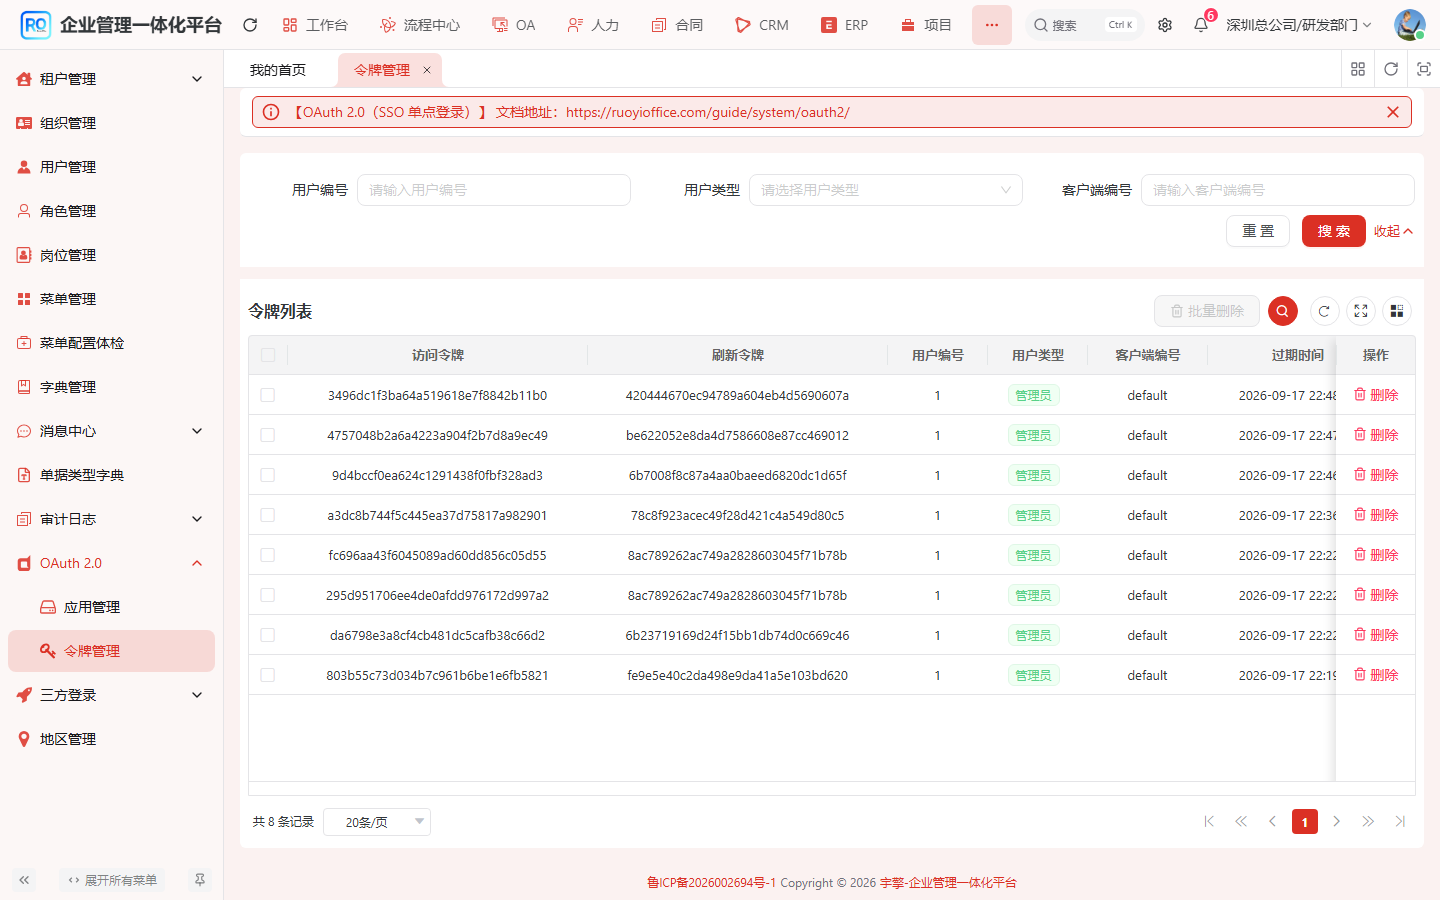The width and height of the screenshot is (1440, 900).
Task: Go to the last page of records
Action: point(1400,821)
